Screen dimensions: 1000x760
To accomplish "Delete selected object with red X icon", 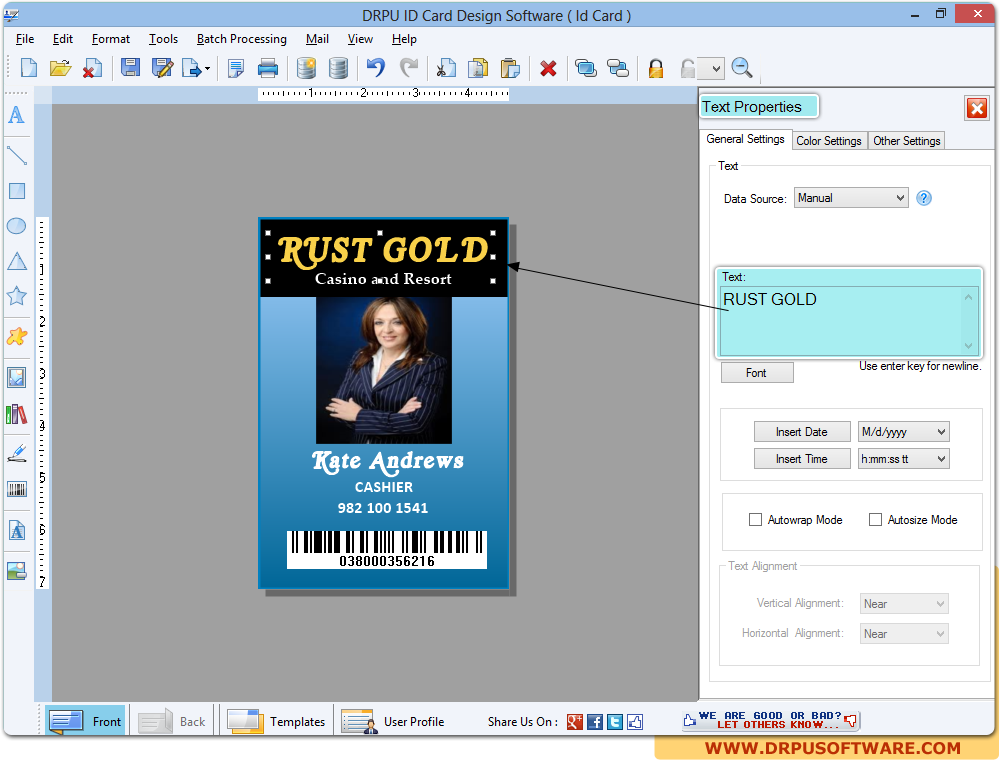I will [548, 68].
